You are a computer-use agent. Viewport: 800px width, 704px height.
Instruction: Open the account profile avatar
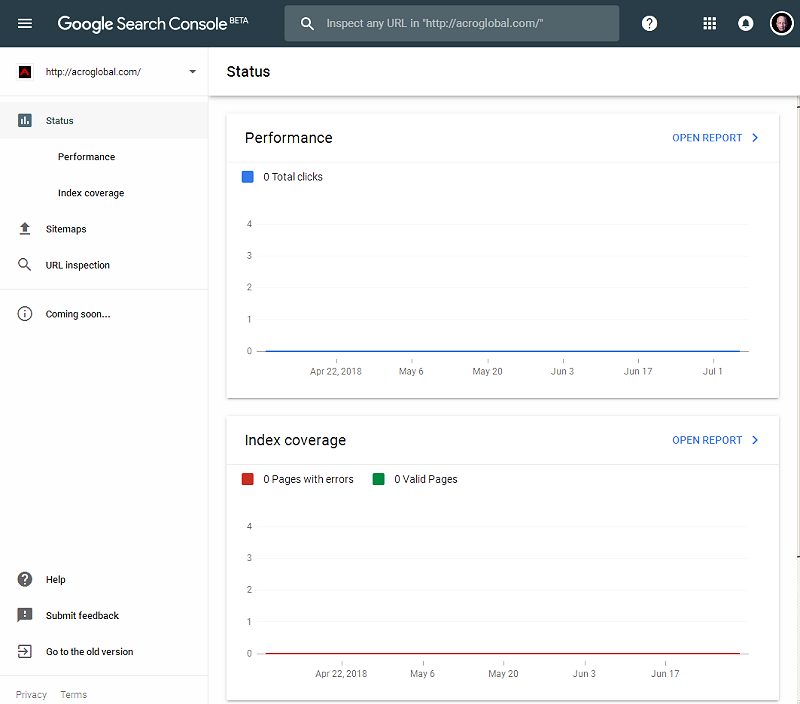[x=781, y=23]
